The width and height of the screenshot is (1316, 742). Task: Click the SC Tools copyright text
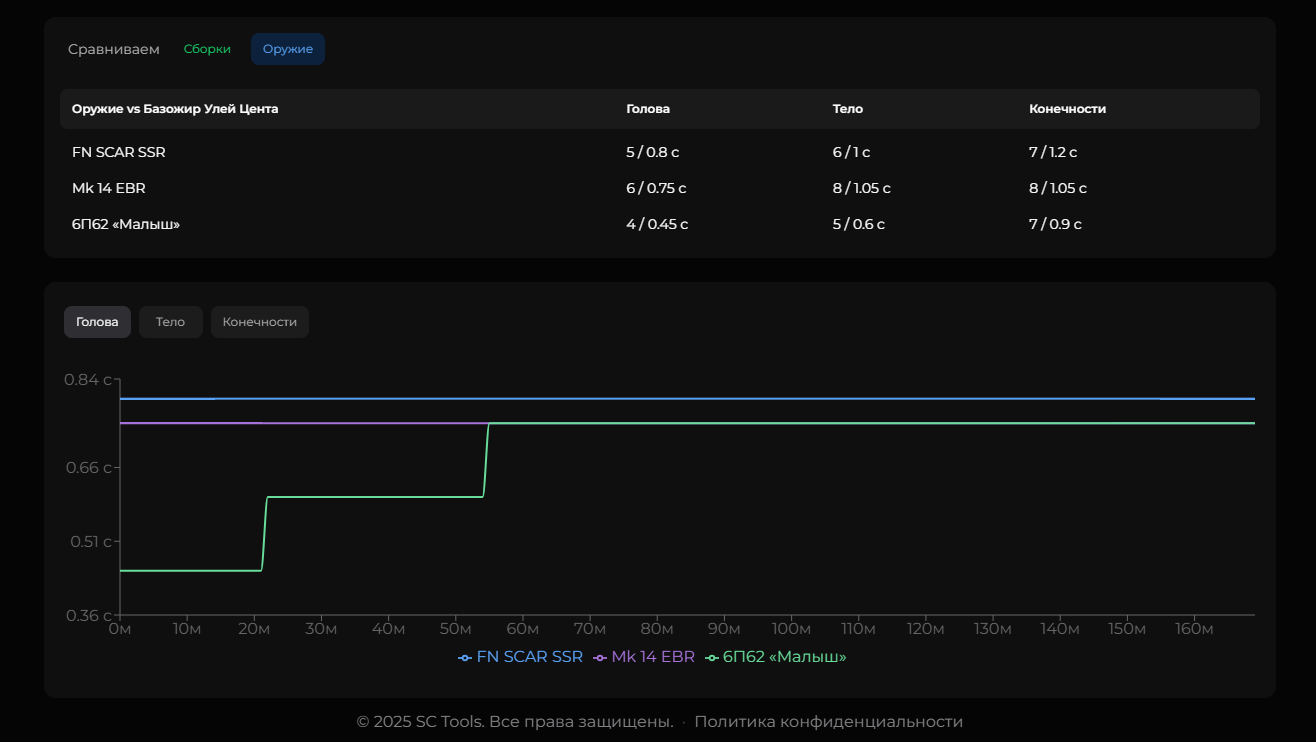515,722
